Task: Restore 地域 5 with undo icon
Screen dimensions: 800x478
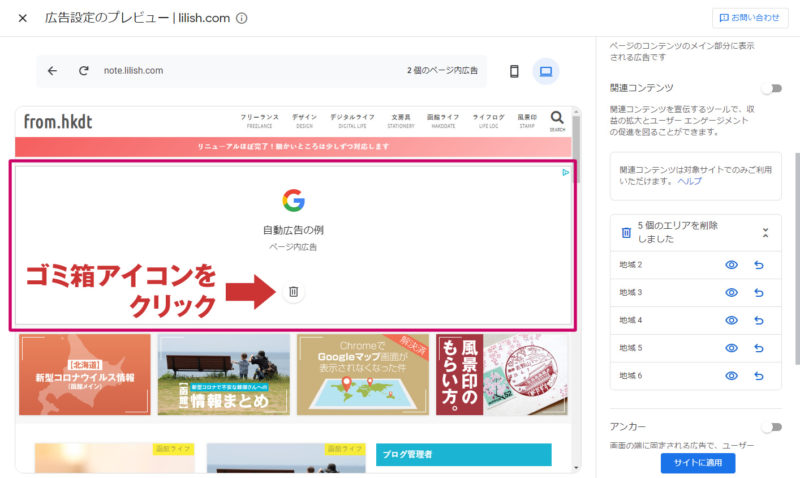Action: click(x=759, y=348)
